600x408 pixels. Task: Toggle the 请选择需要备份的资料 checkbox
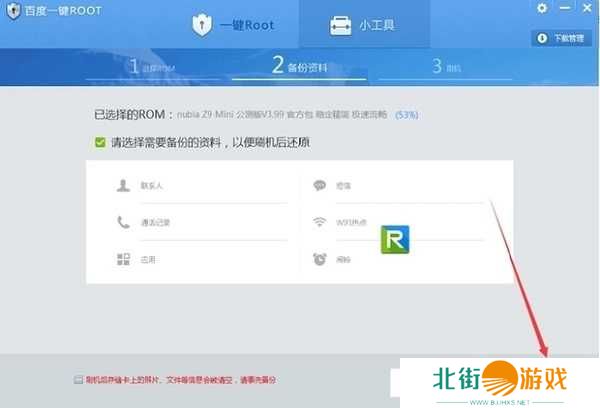[100, 143]
